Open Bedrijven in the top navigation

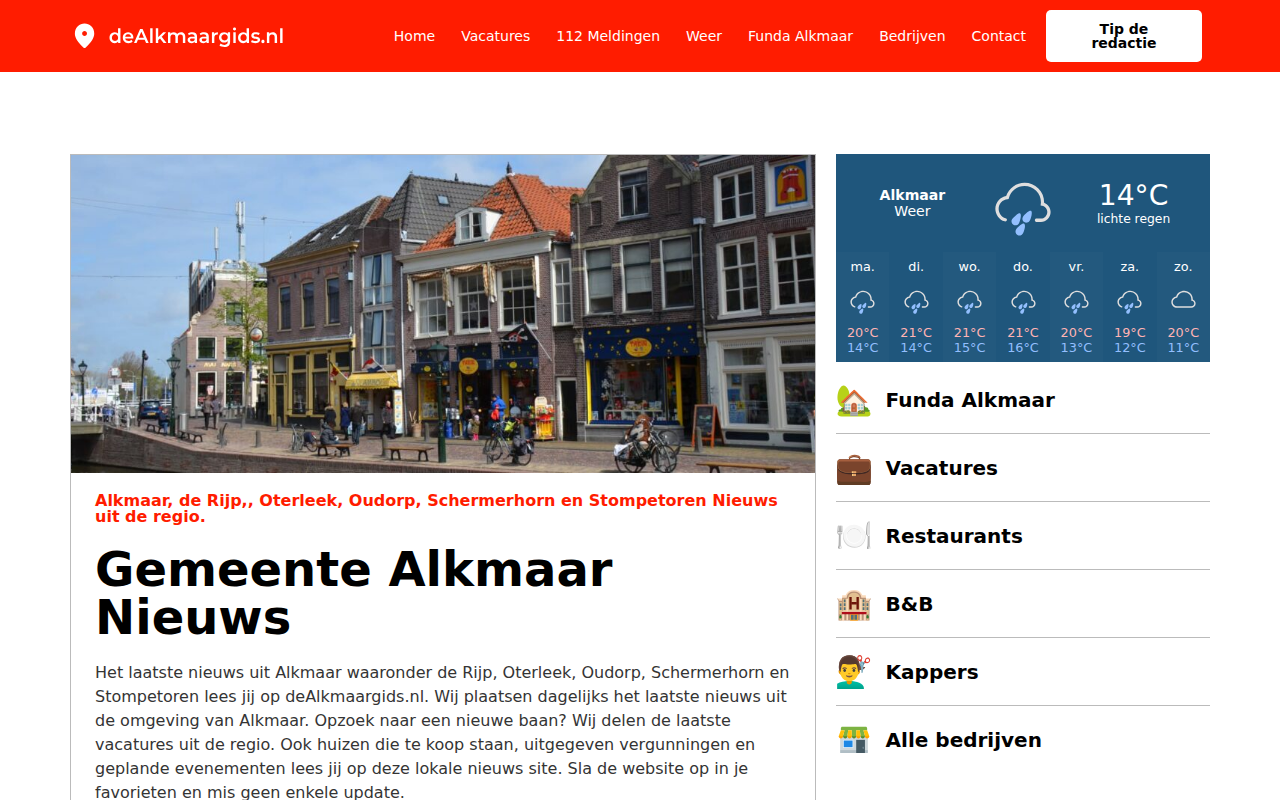[x=912, y=36]
